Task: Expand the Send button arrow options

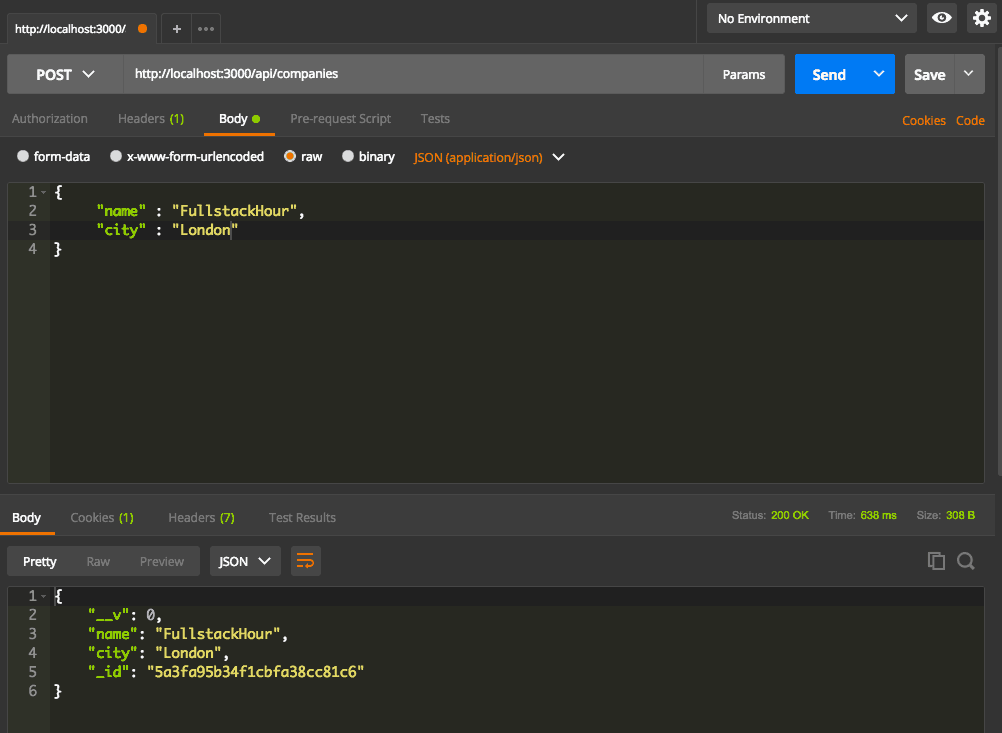Action: 879,74
